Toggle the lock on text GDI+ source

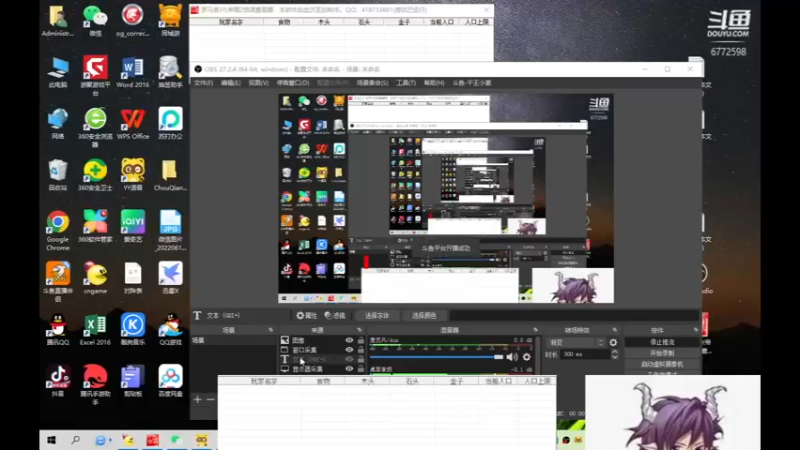click(x=361, y=359)
